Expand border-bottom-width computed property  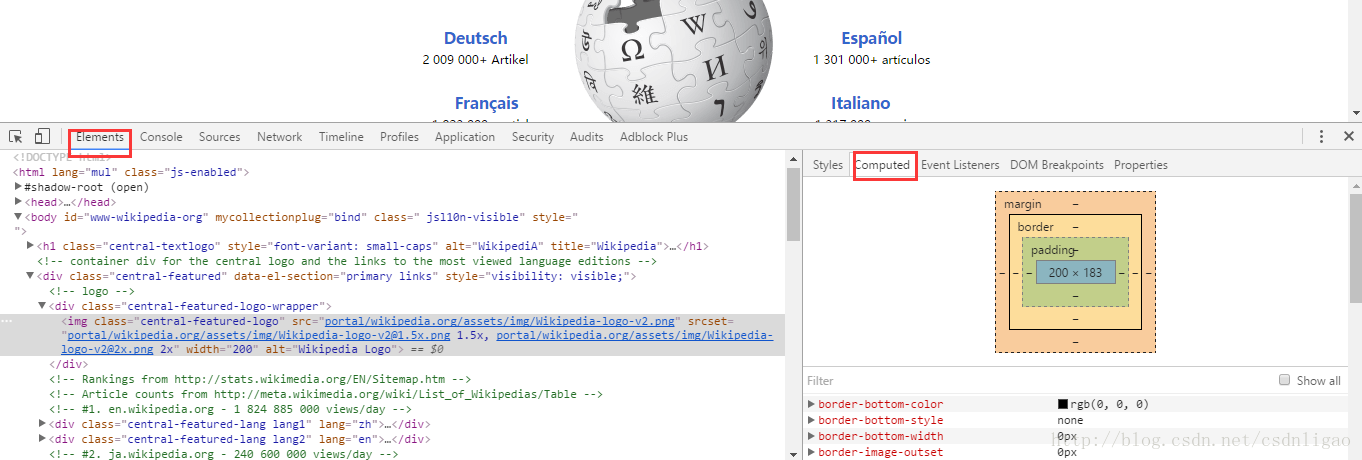812,437
